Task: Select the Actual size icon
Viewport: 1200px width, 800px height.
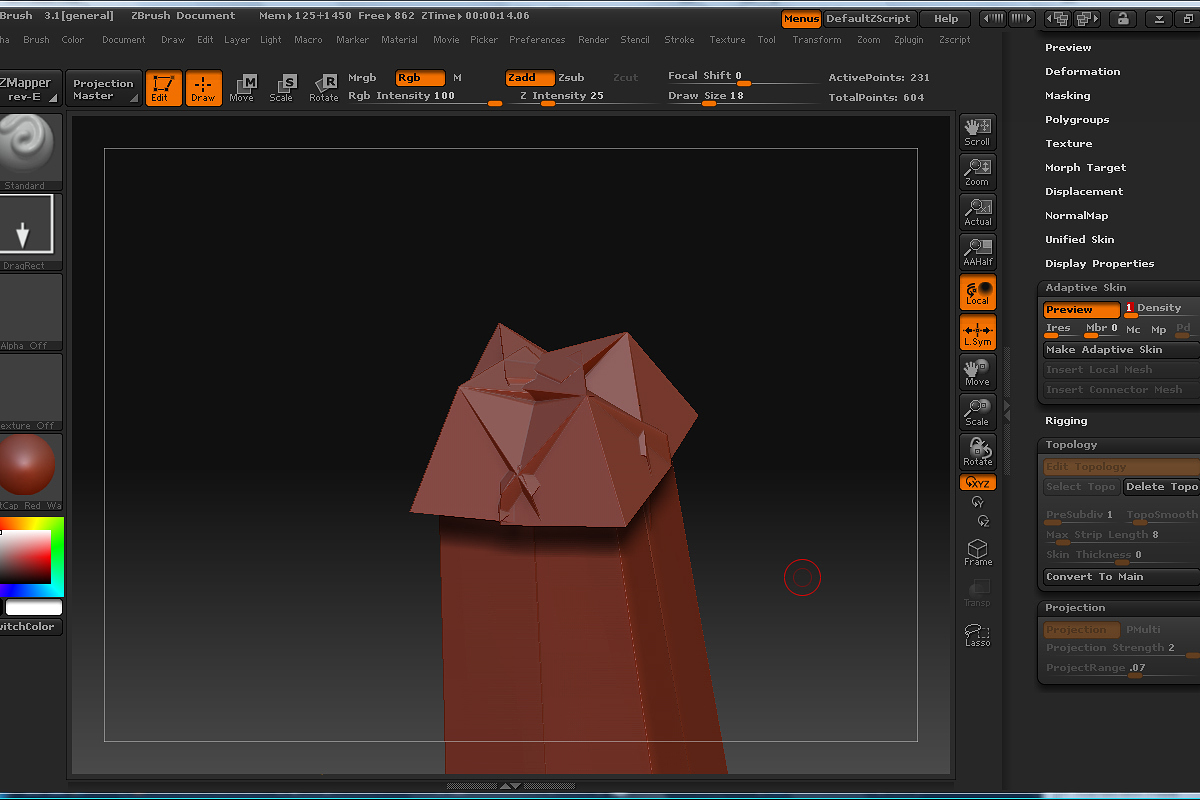Action: 977,212
